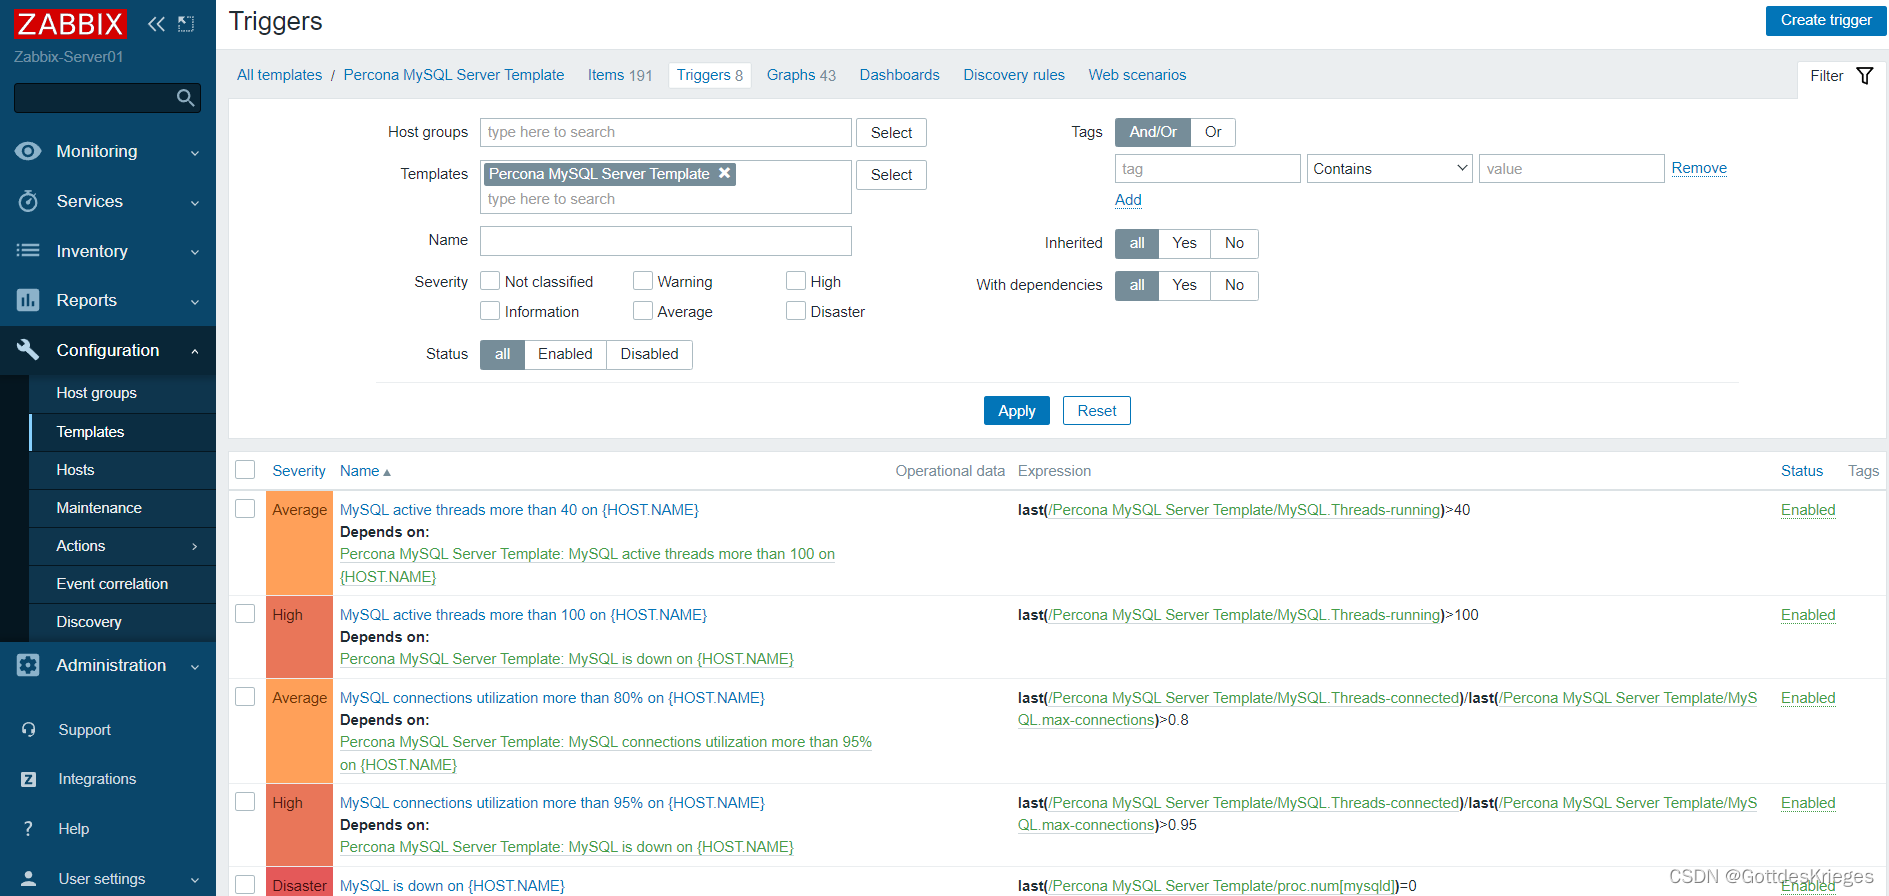The height and width of the screenshot is (896, 1889).
Task: Click the Help question mark icon
Action: tap(28, 829)
